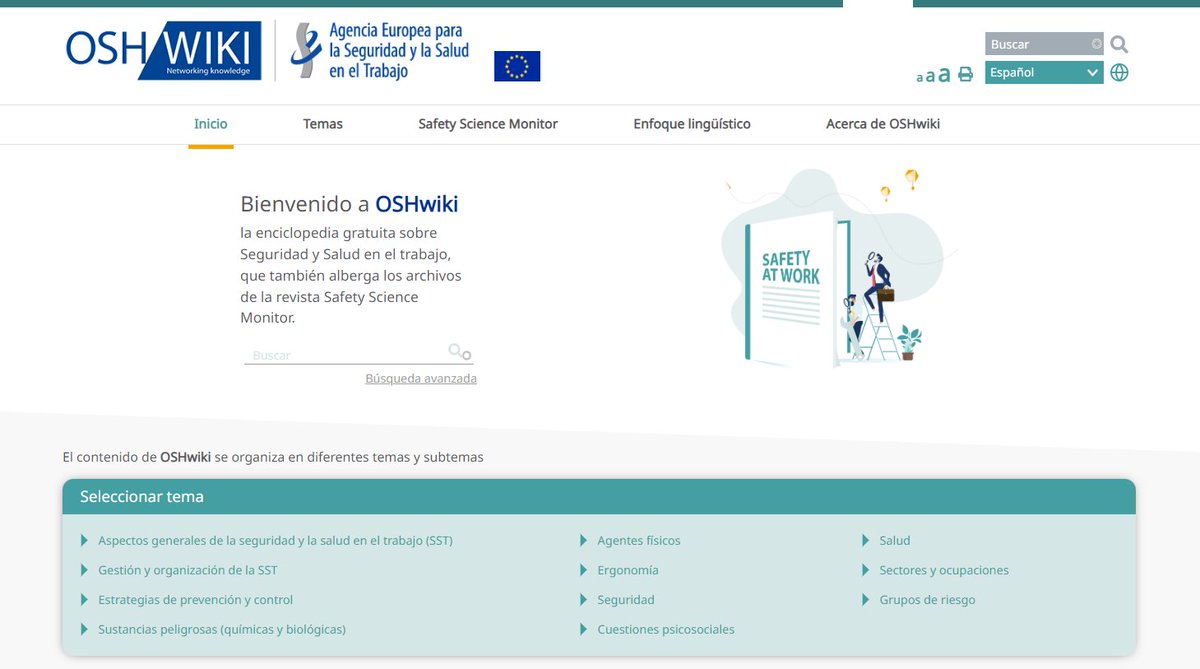Select the small font size icon
Image resolution: width=1200 pixels, height=669 pixels.
click(x=919, y=77)
